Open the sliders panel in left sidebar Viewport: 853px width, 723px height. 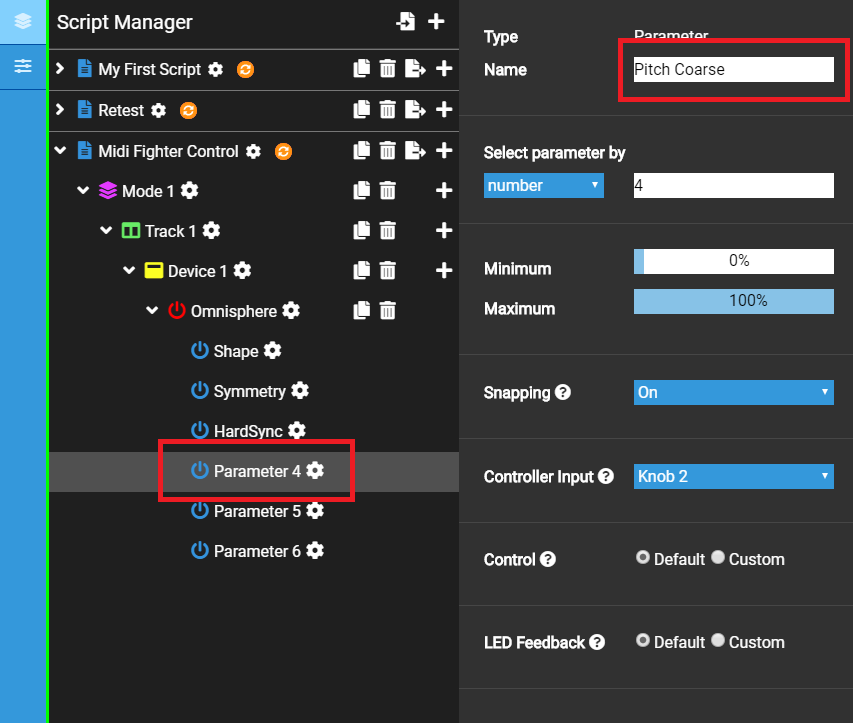click(x=23, y=67)
